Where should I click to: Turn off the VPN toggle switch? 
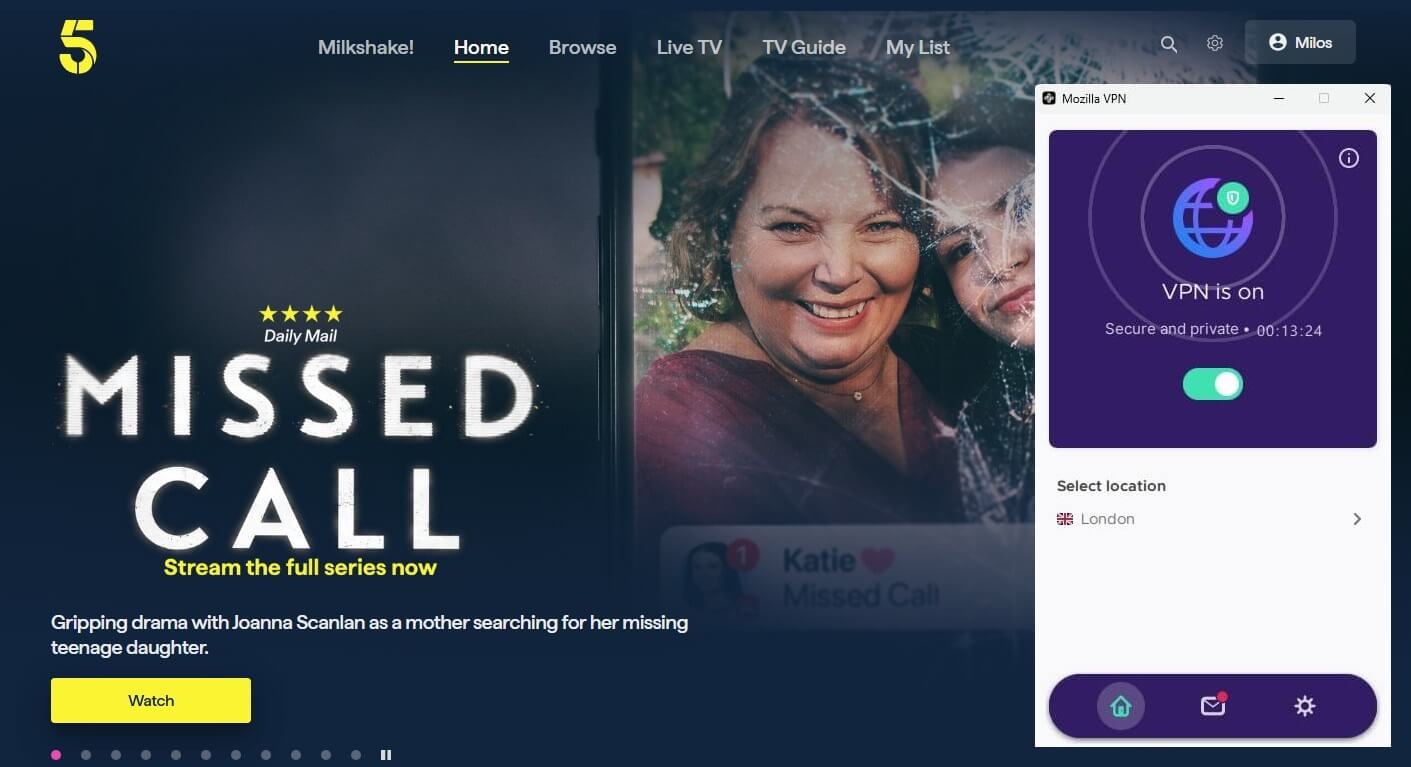(x=1213, y=384)
